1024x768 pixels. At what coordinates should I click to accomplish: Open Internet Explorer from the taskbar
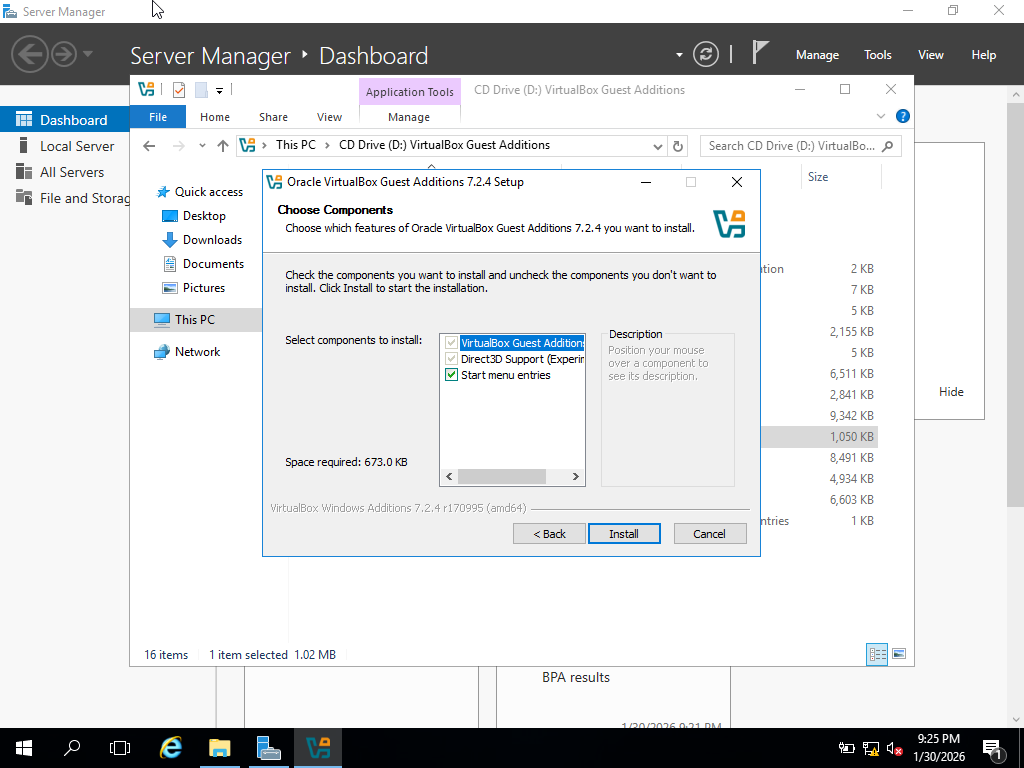pyautogui.click(x=171, y=747)
